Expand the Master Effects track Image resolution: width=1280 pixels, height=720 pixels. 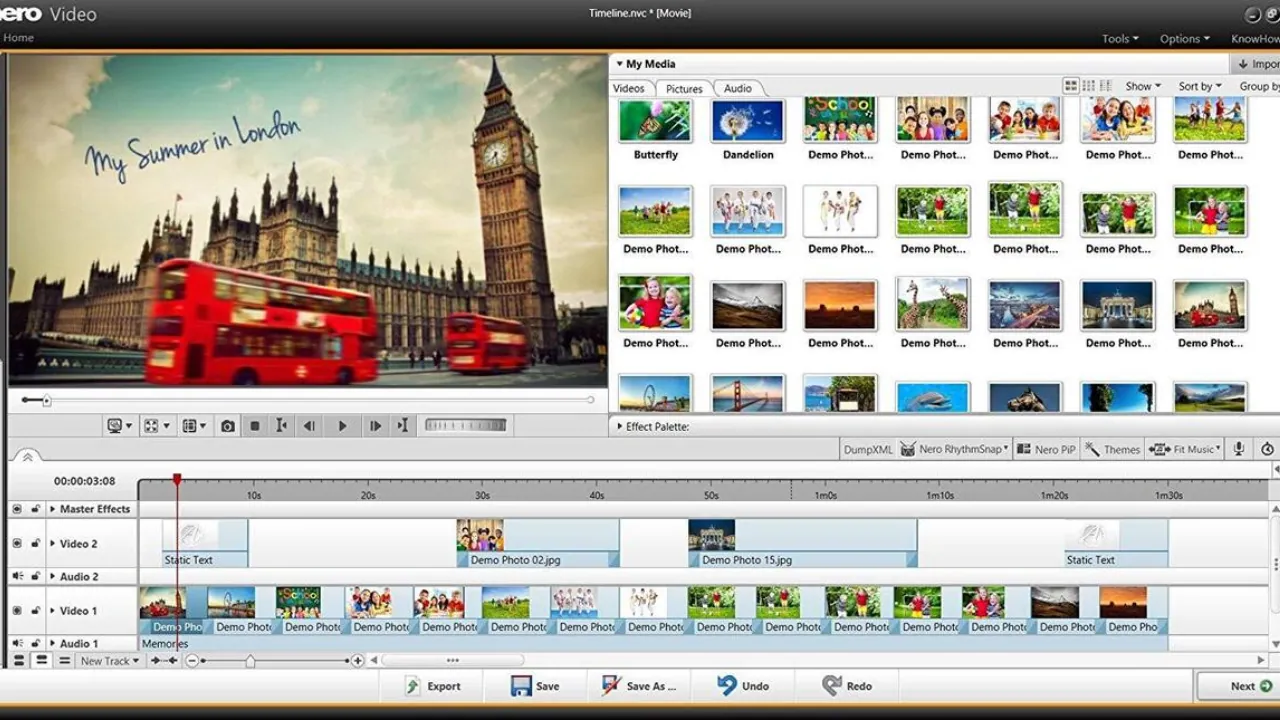53,509
